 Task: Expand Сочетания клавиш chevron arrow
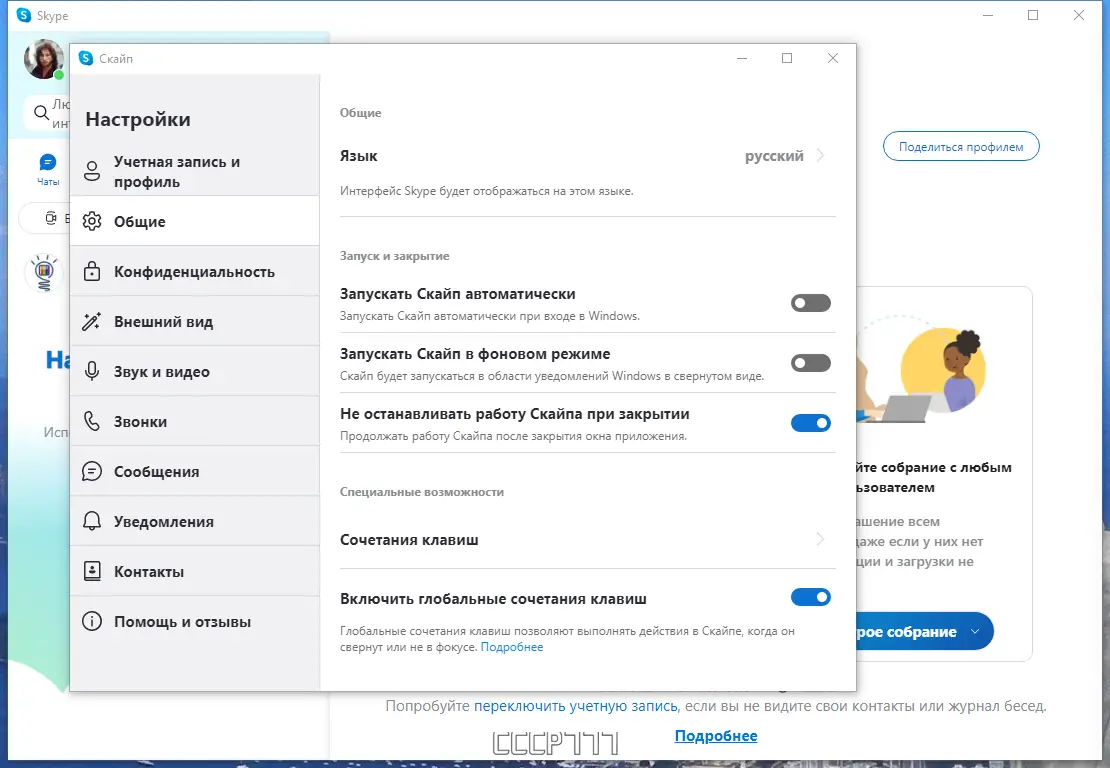[x=820, y=539]
